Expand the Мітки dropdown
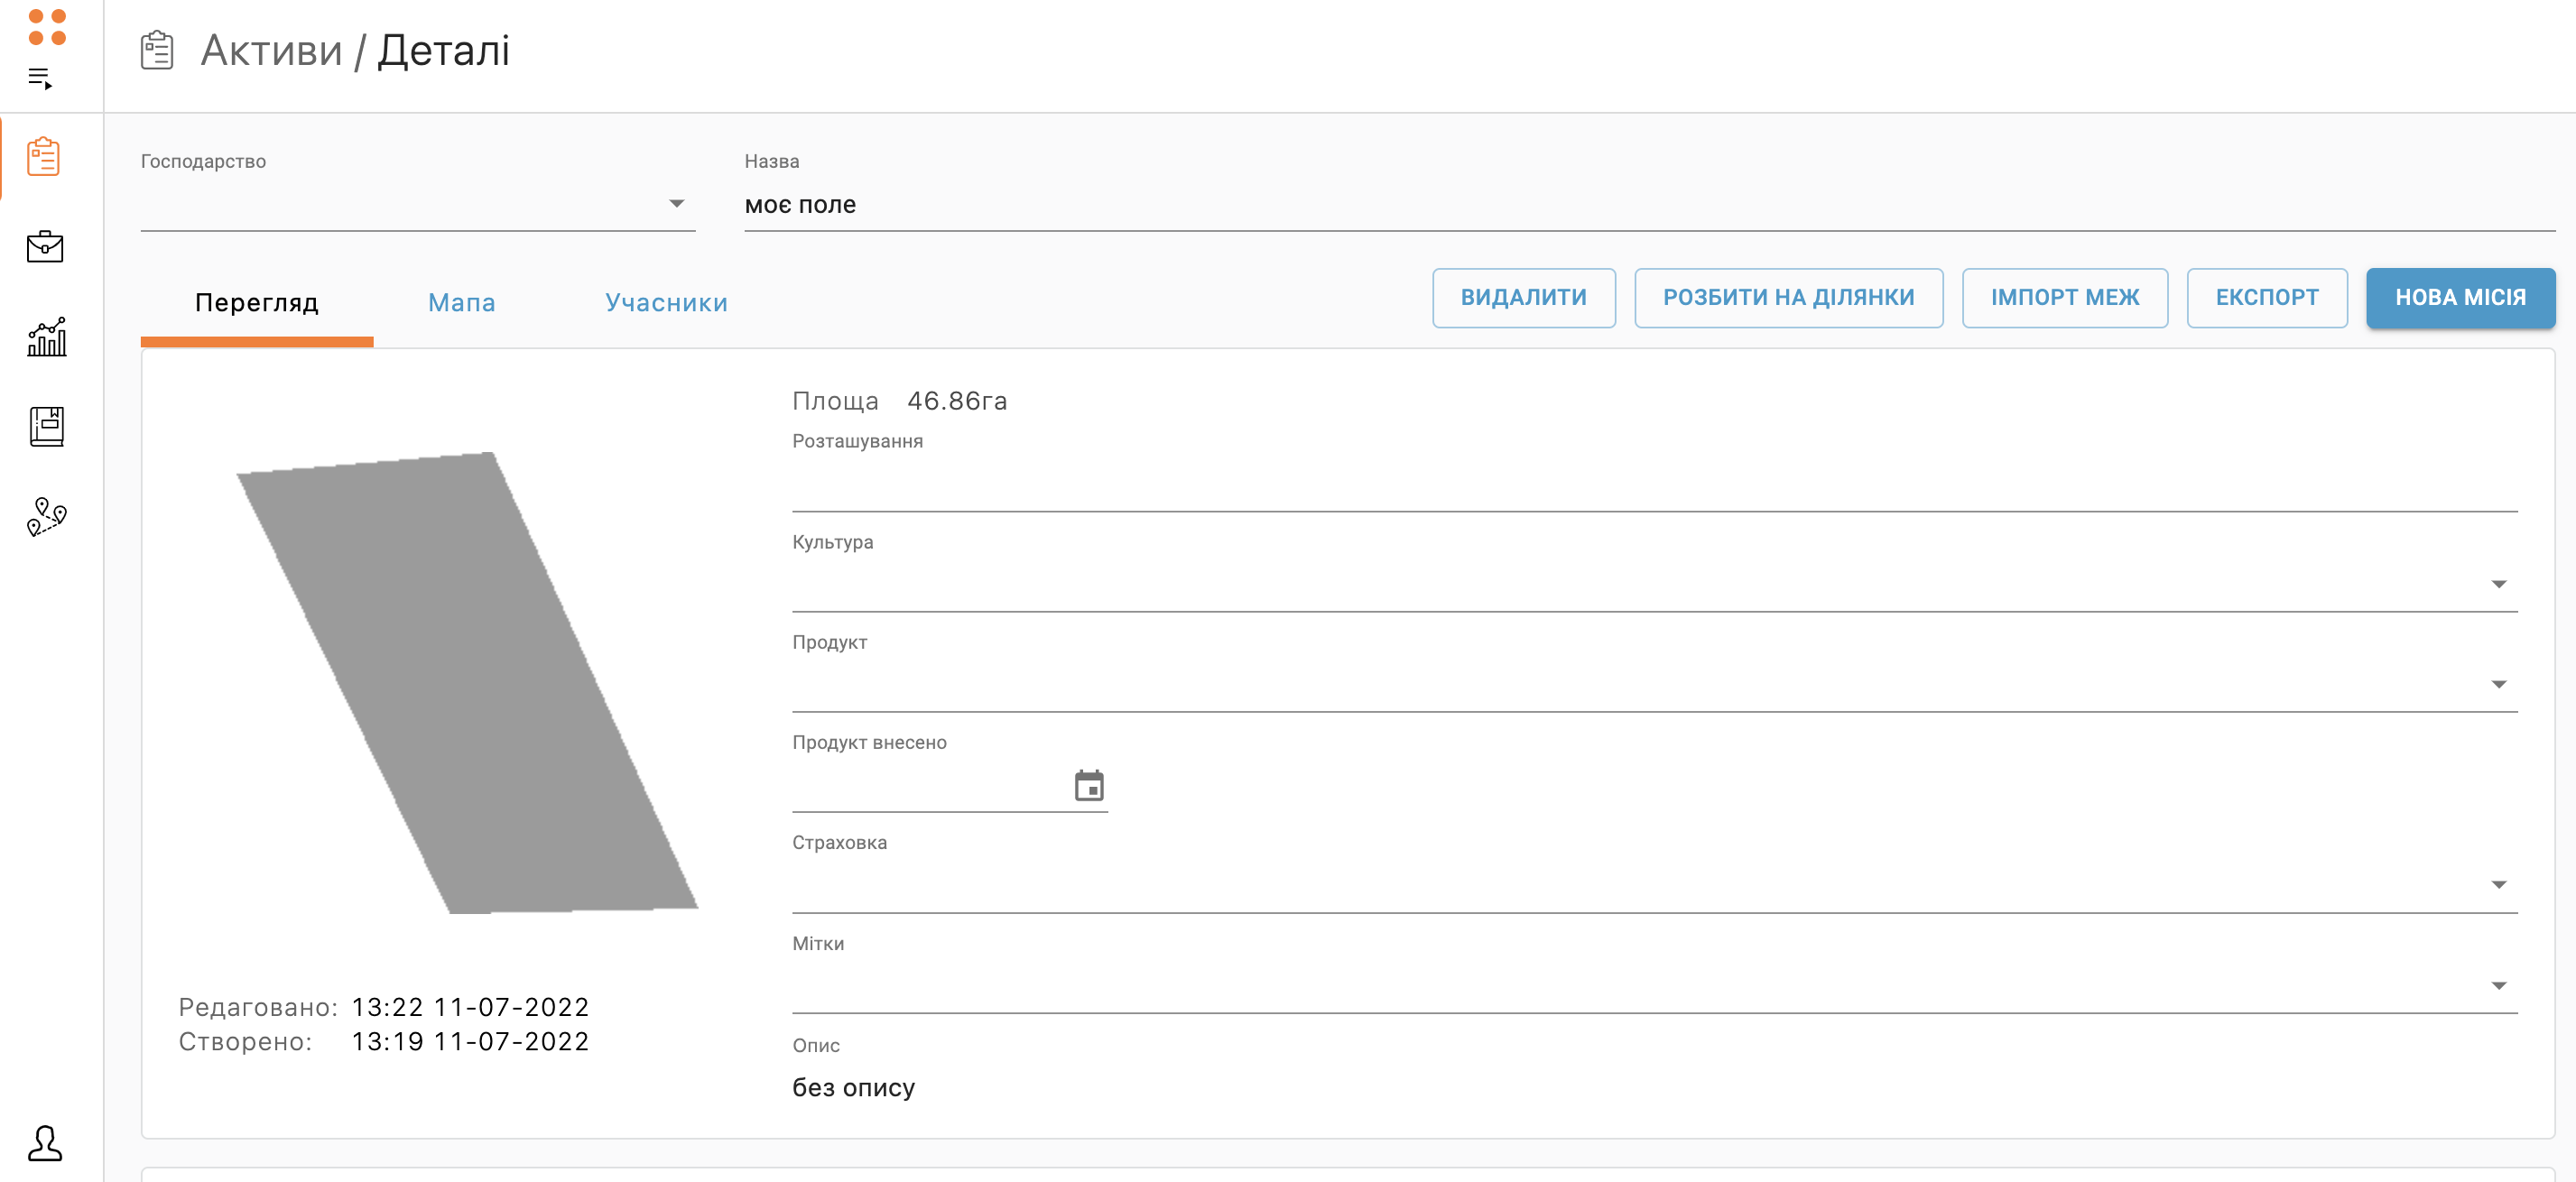 pyautogui.click(x=2497, y=985)
